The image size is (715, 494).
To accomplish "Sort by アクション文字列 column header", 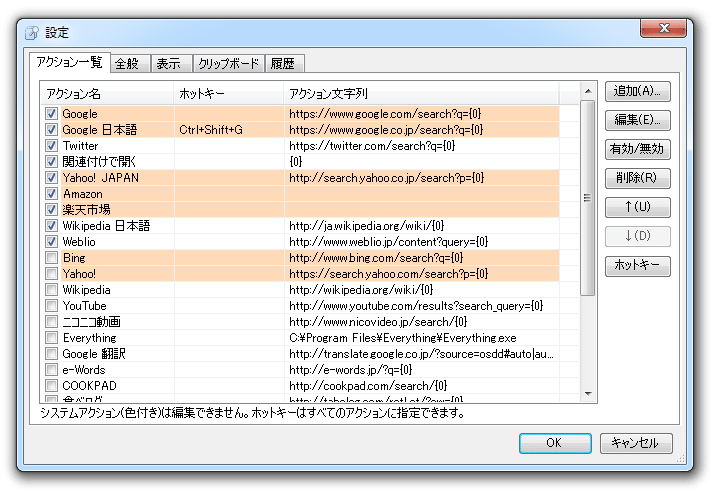I will (x=421, y=94).
